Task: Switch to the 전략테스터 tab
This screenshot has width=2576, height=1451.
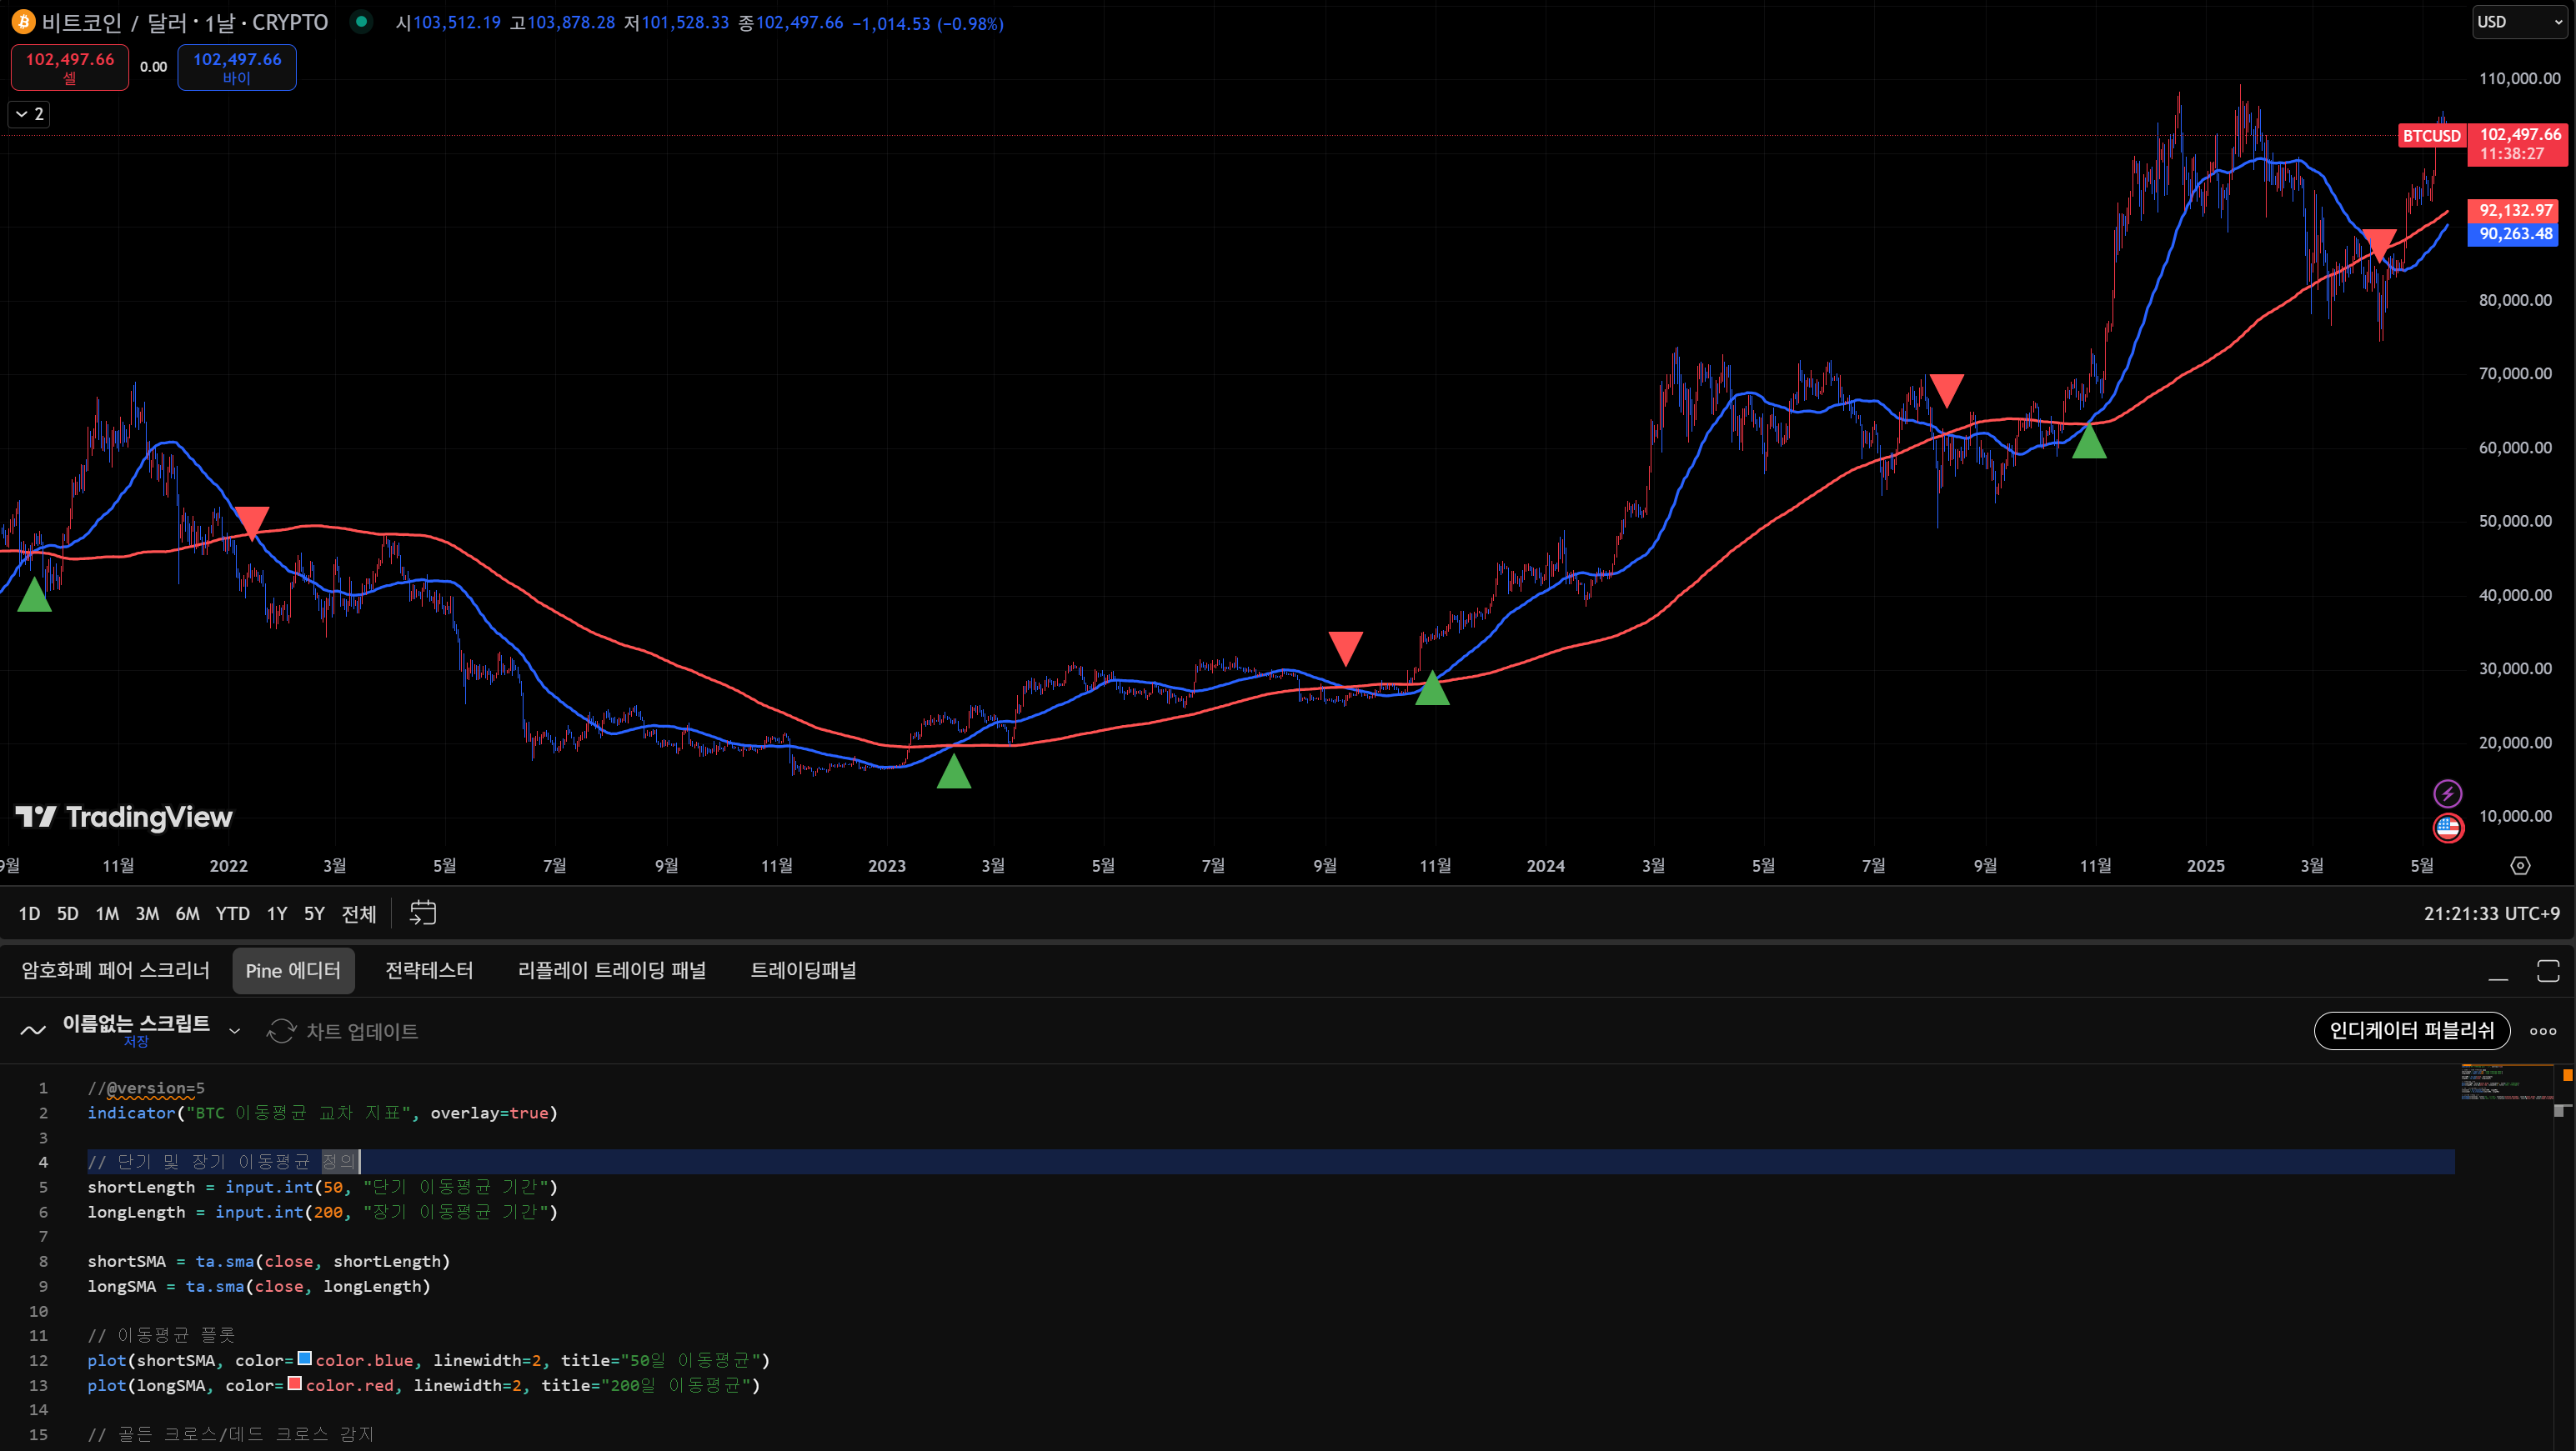Action: pos(429,970)
